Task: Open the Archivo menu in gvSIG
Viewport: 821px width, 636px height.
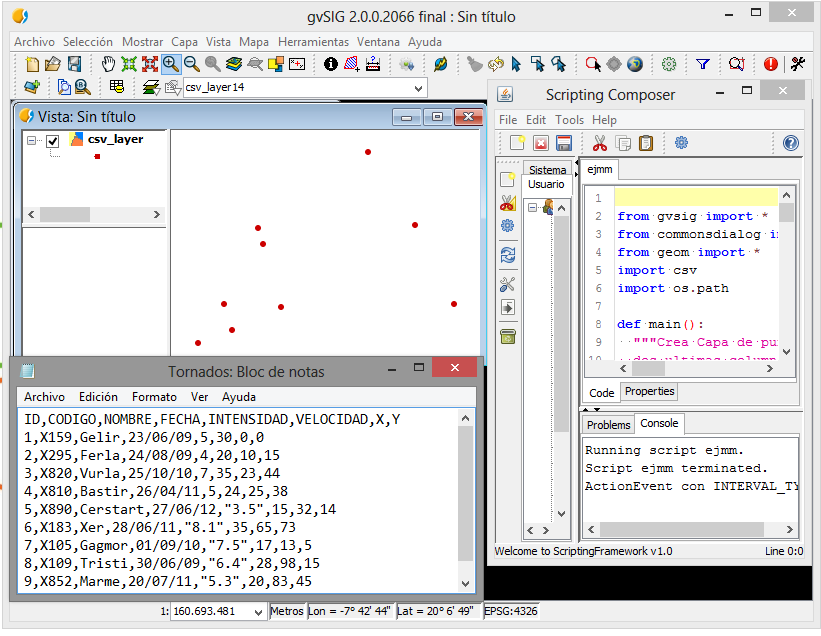Action: pyautogui.click(x=34, y=42)
